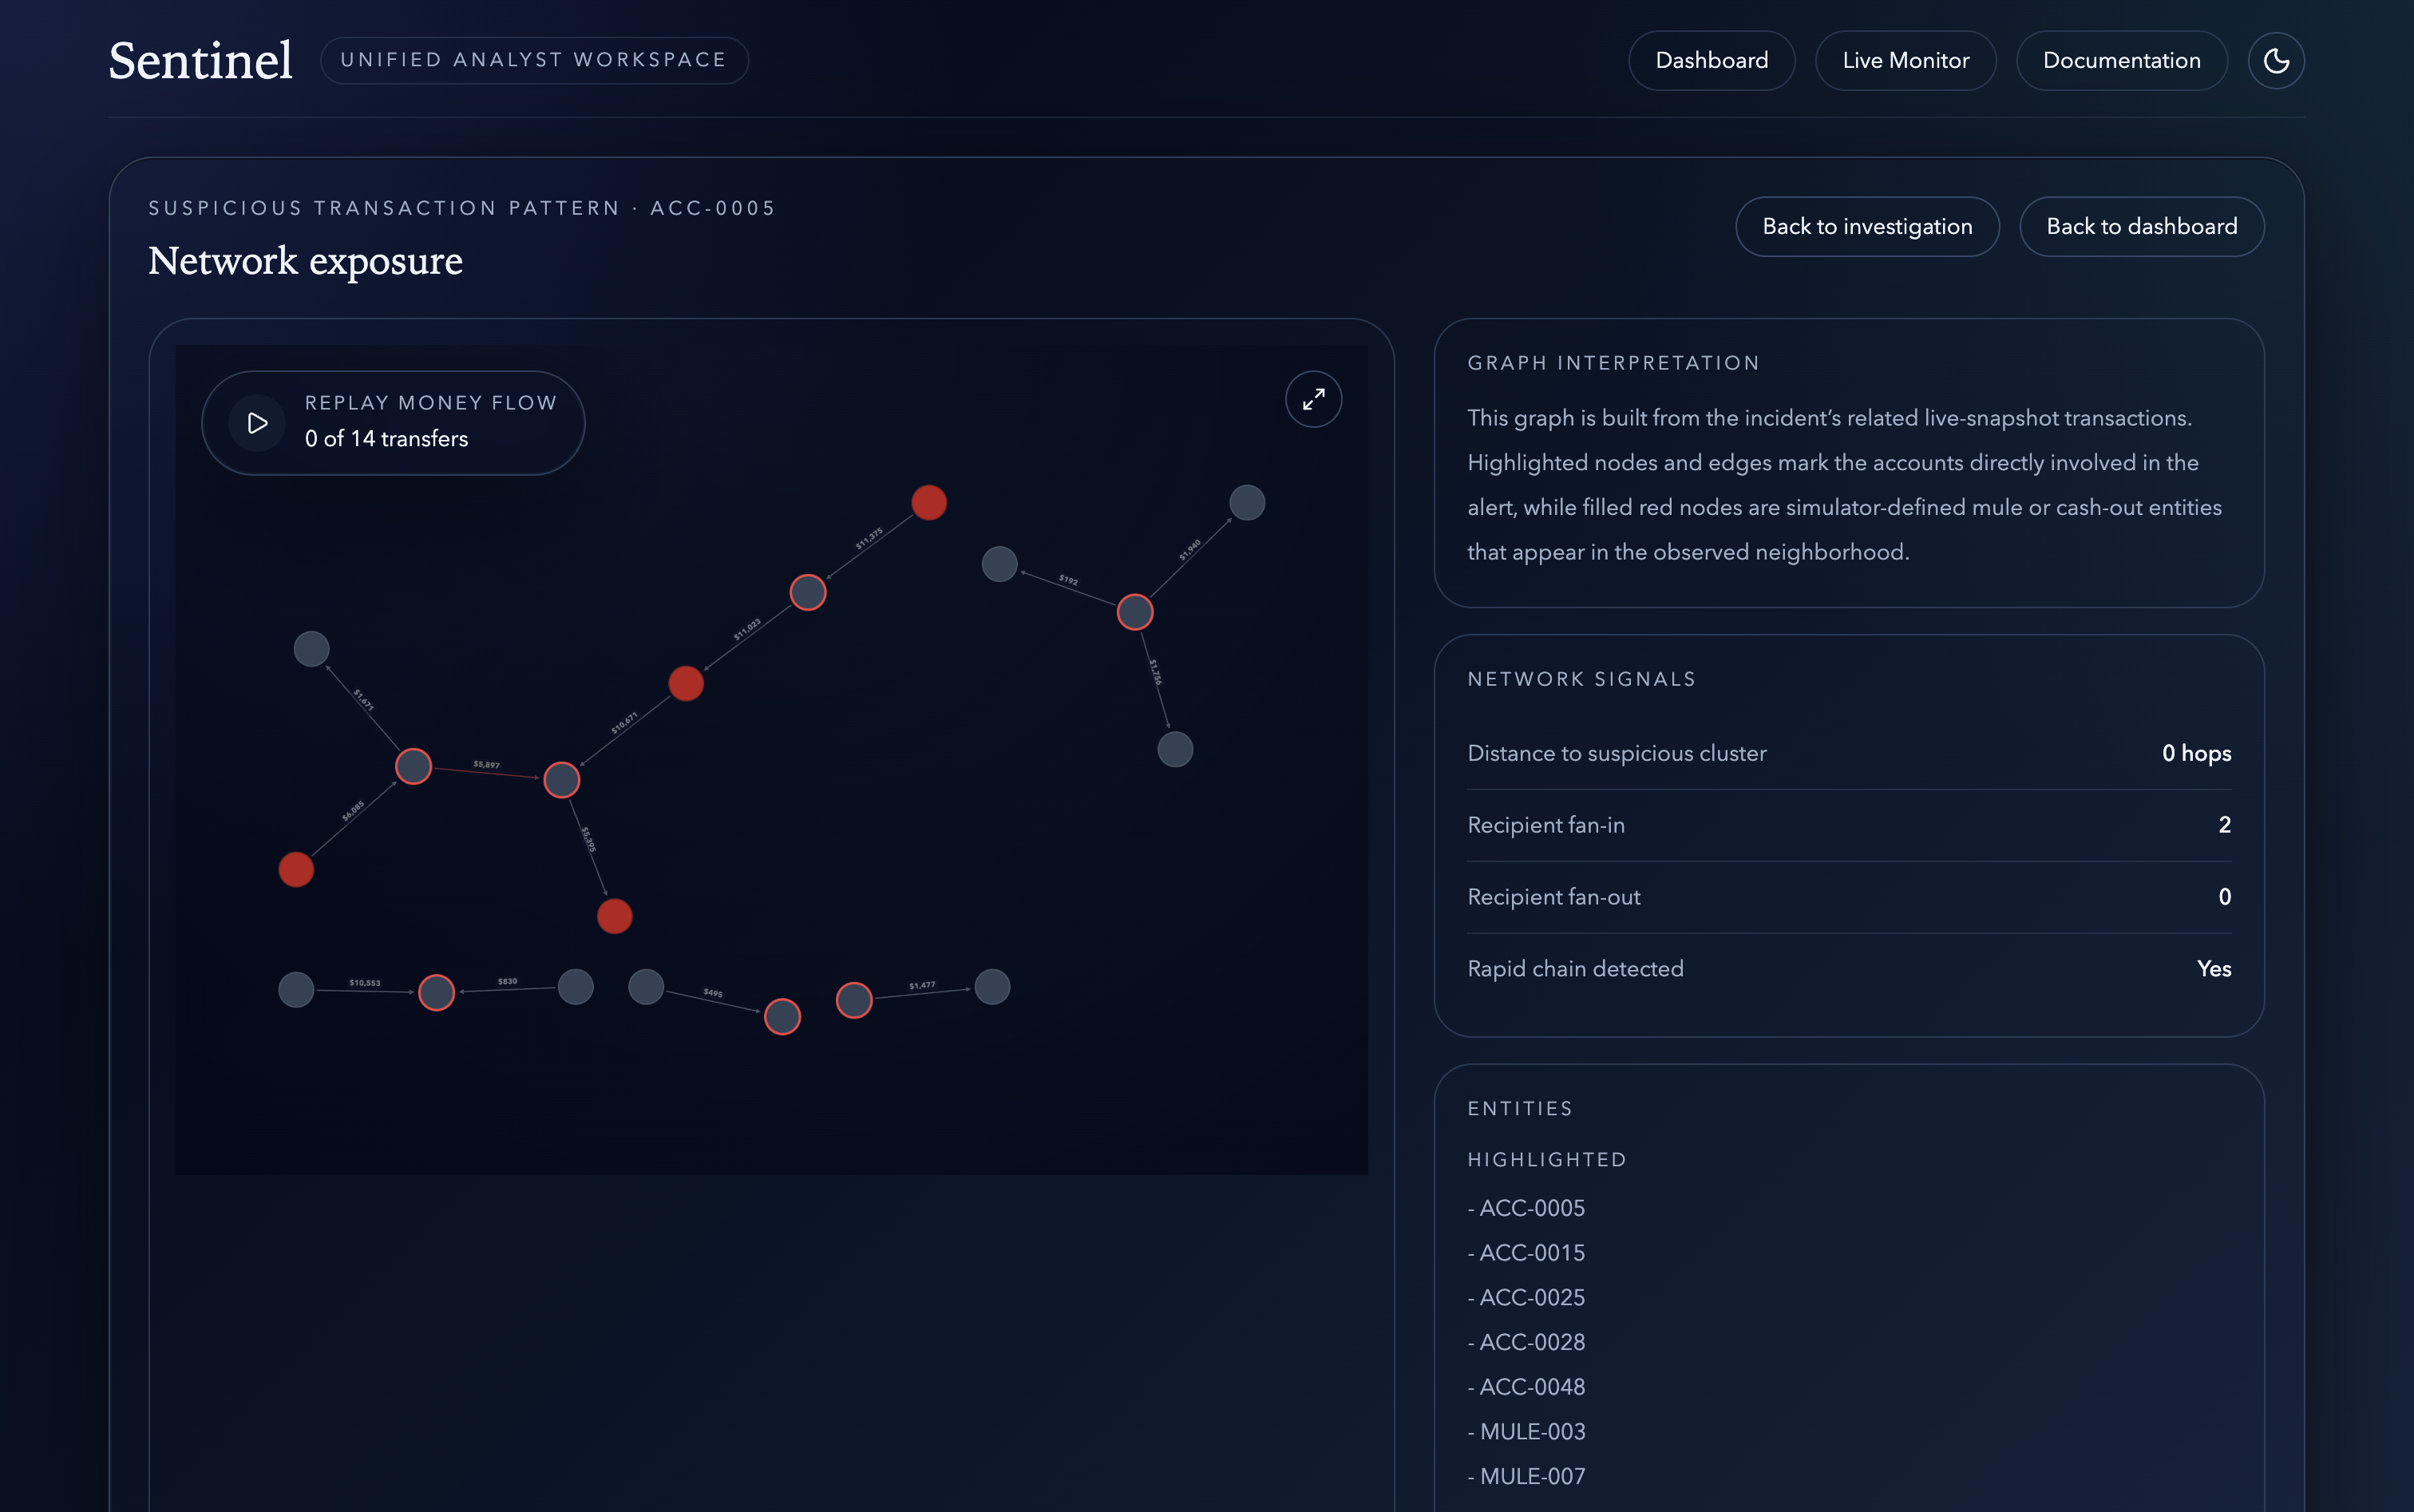Click the red node sending $10,671
This screenshot has width=2414, height=1512.
point(686,683)
